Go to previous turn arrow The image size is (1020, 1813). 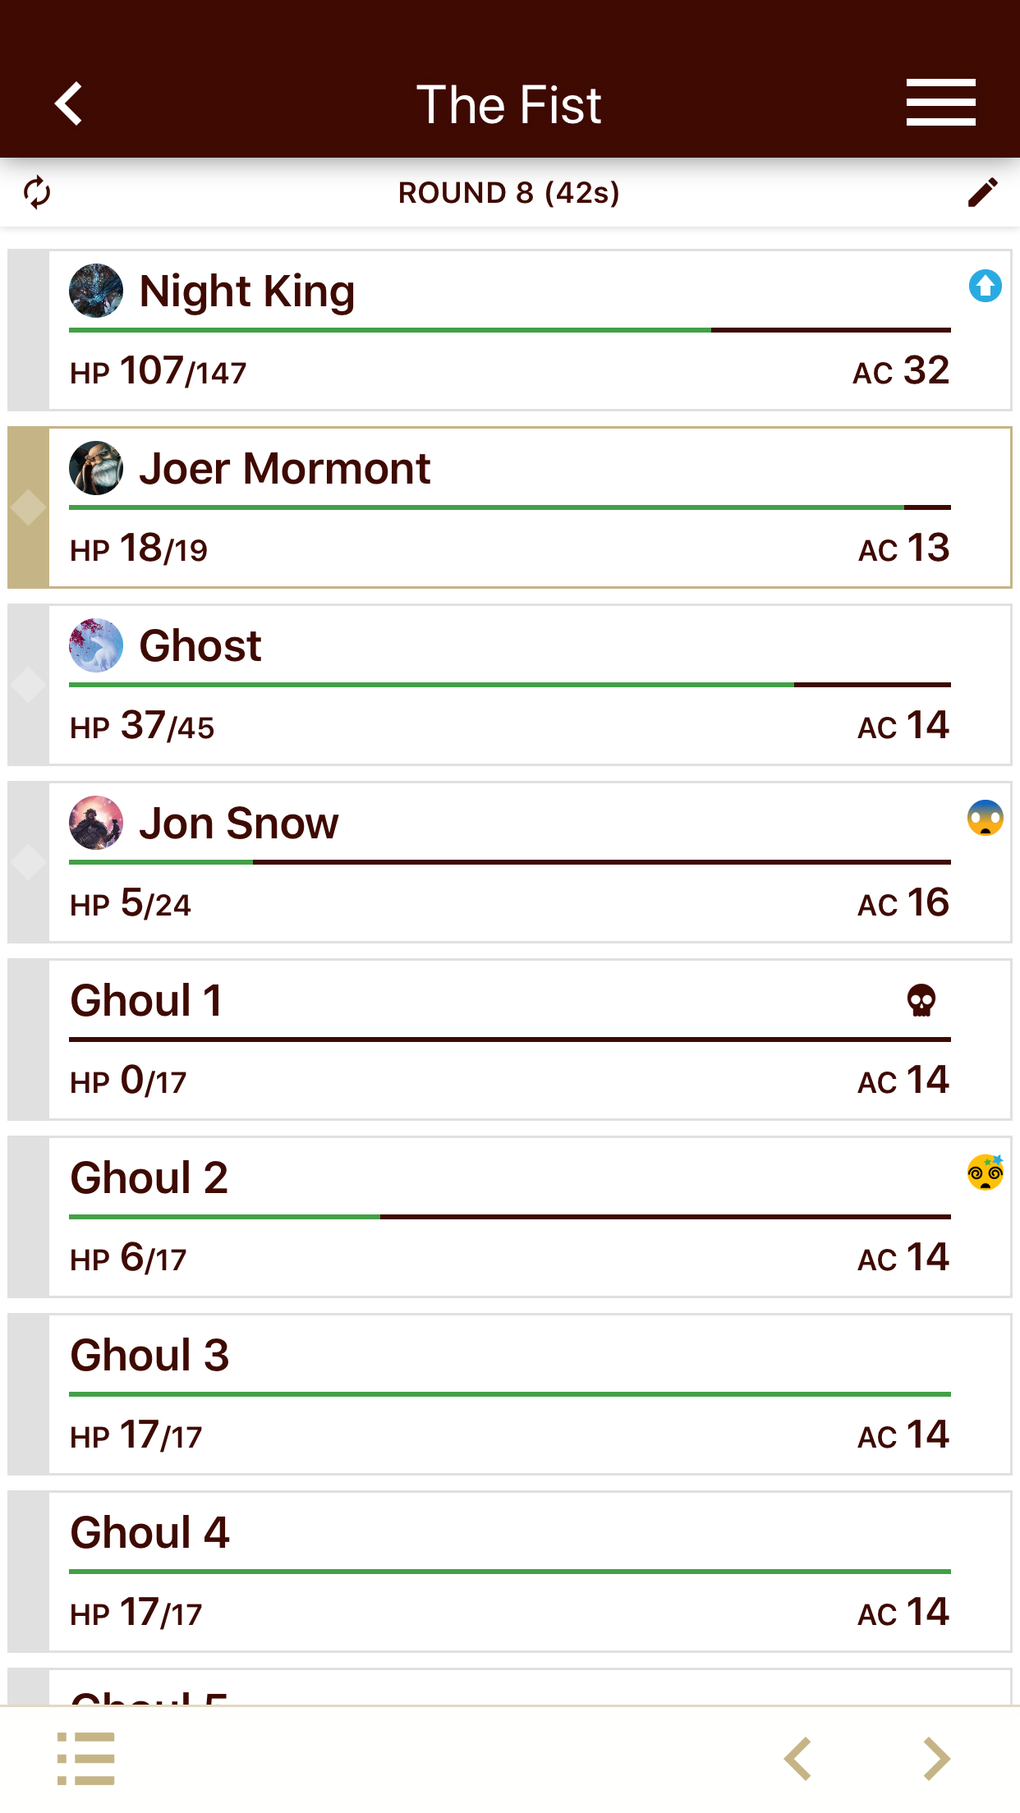797,1758
